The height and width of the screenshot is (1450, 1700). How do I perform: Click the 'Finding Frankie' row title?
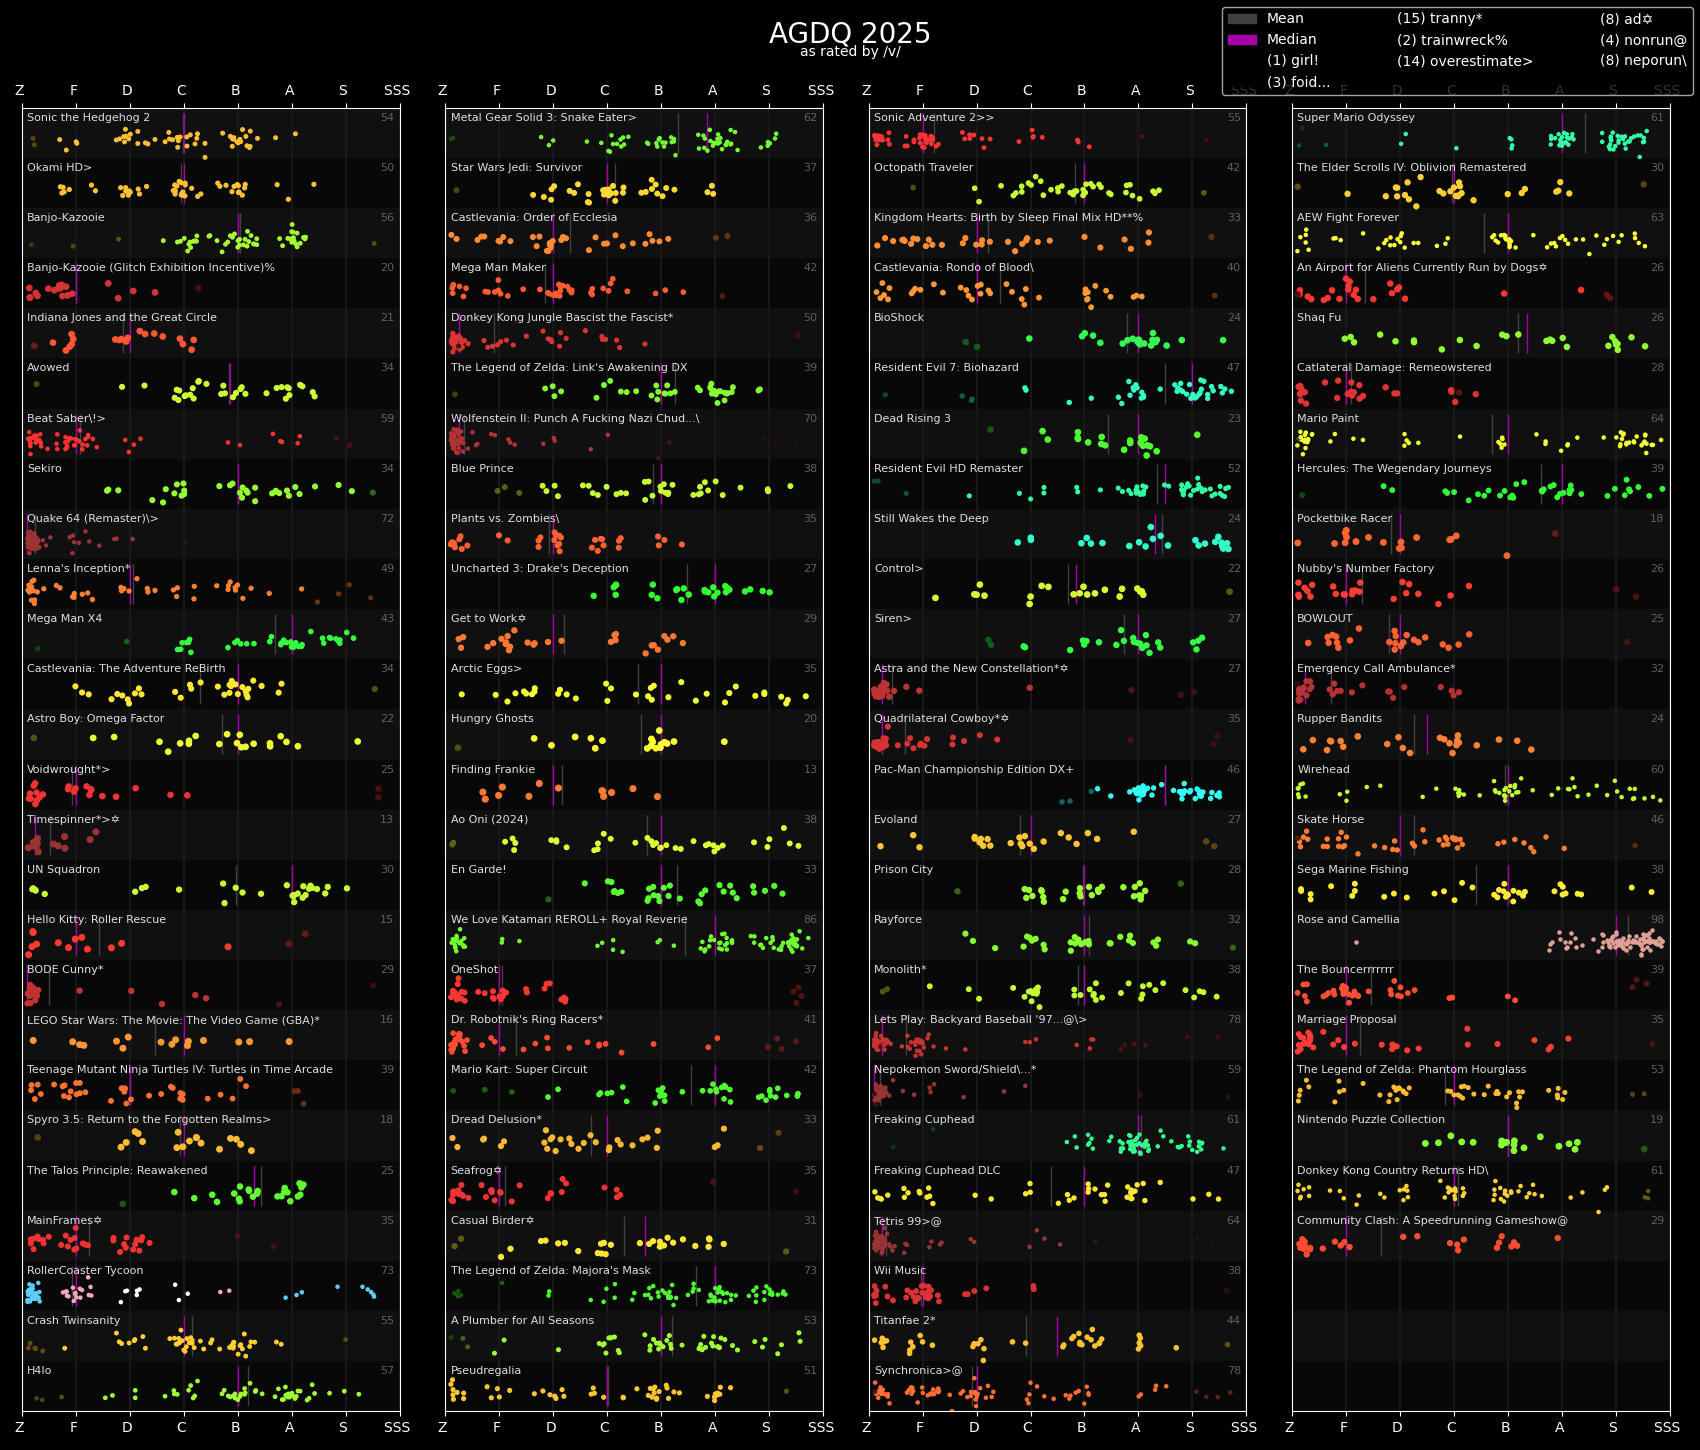tap(493, 770)
